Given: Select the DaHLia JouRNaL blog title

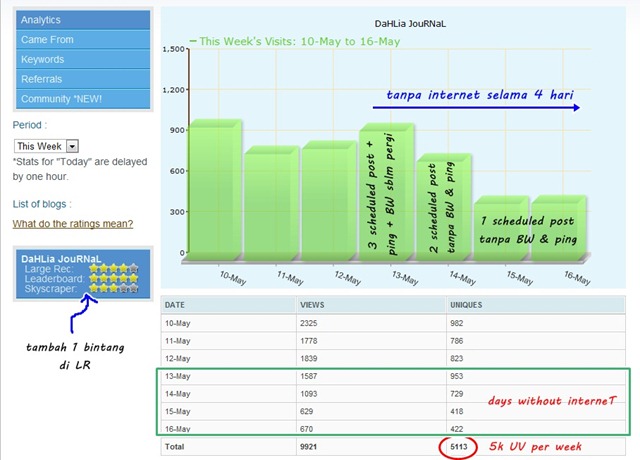Looking at the screenshot, I should coord(61,259).
